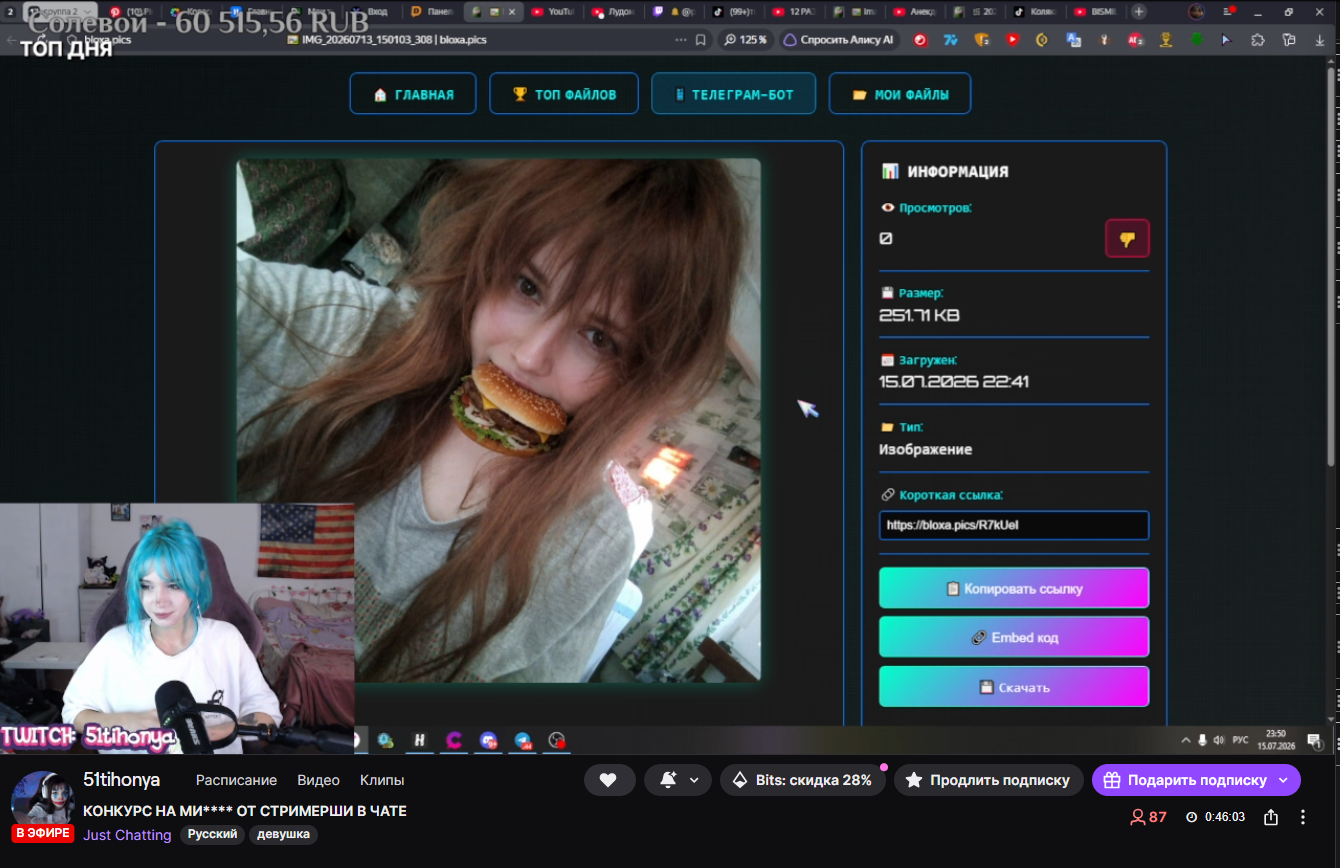This screenshot has height=868, width=1340.
Task: Open the 23:50 taskbar clock
Action: (1275, 740)
